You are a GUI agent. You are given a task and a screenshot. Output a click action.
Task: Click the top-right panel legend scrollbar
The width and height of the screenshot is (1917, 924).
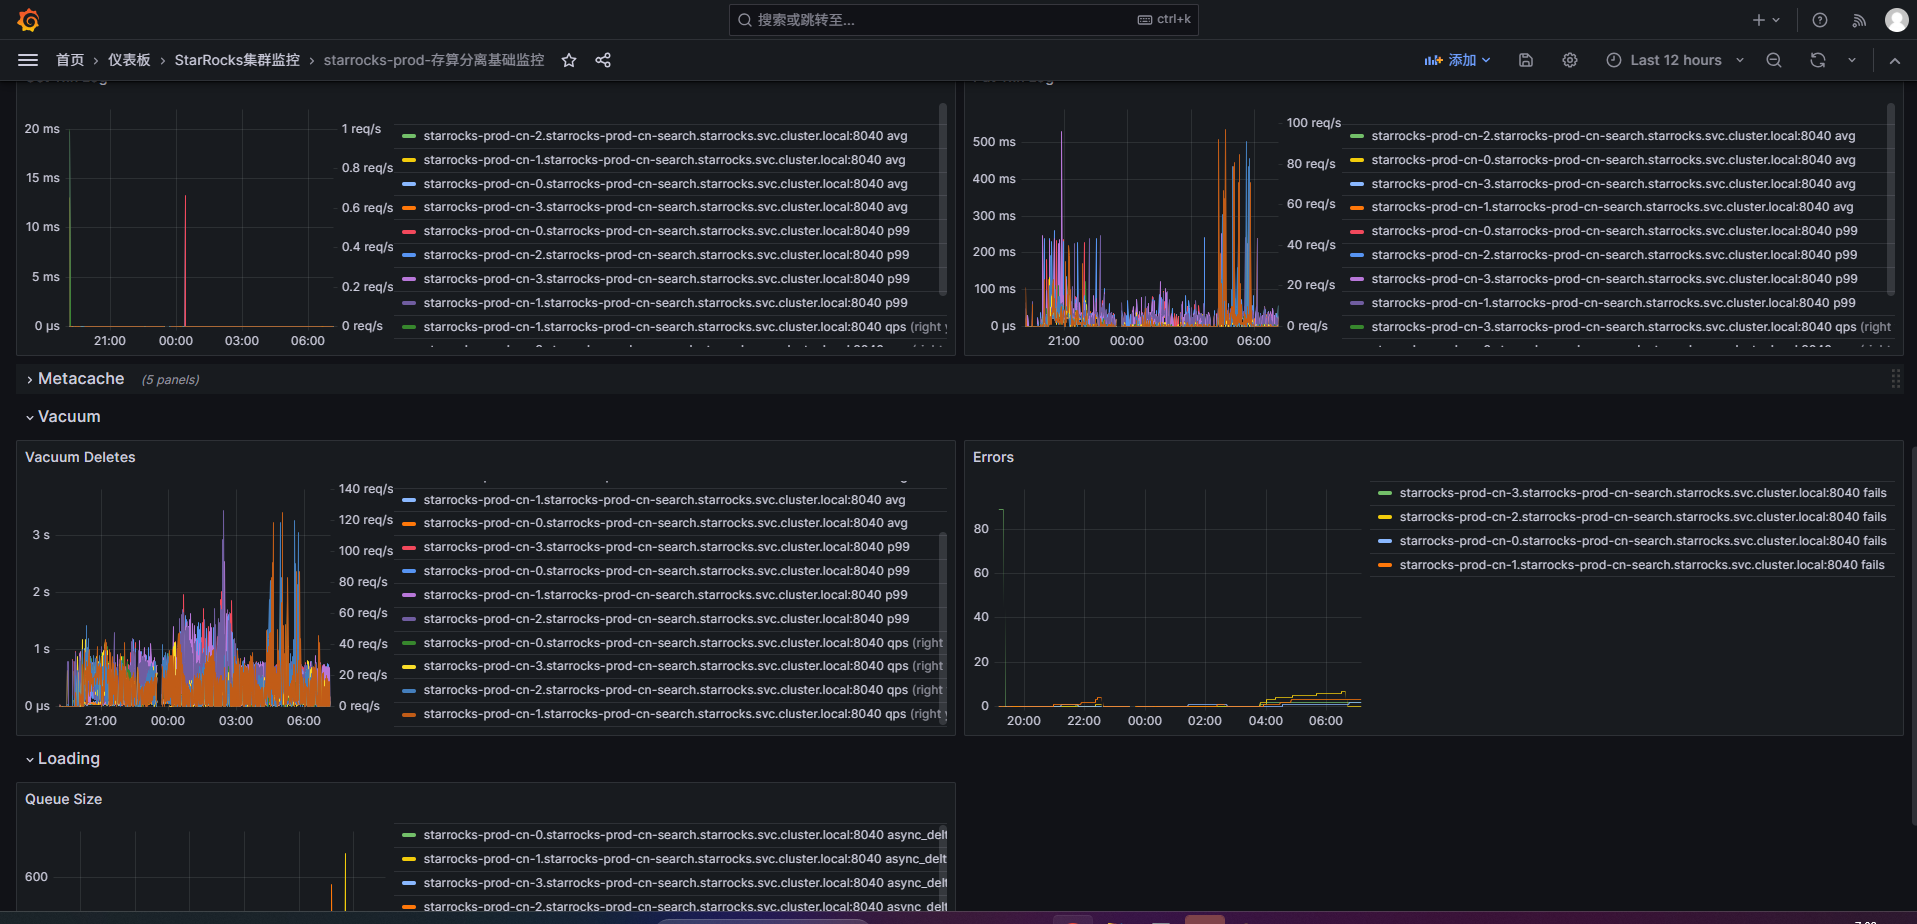tap(1891, 199)
